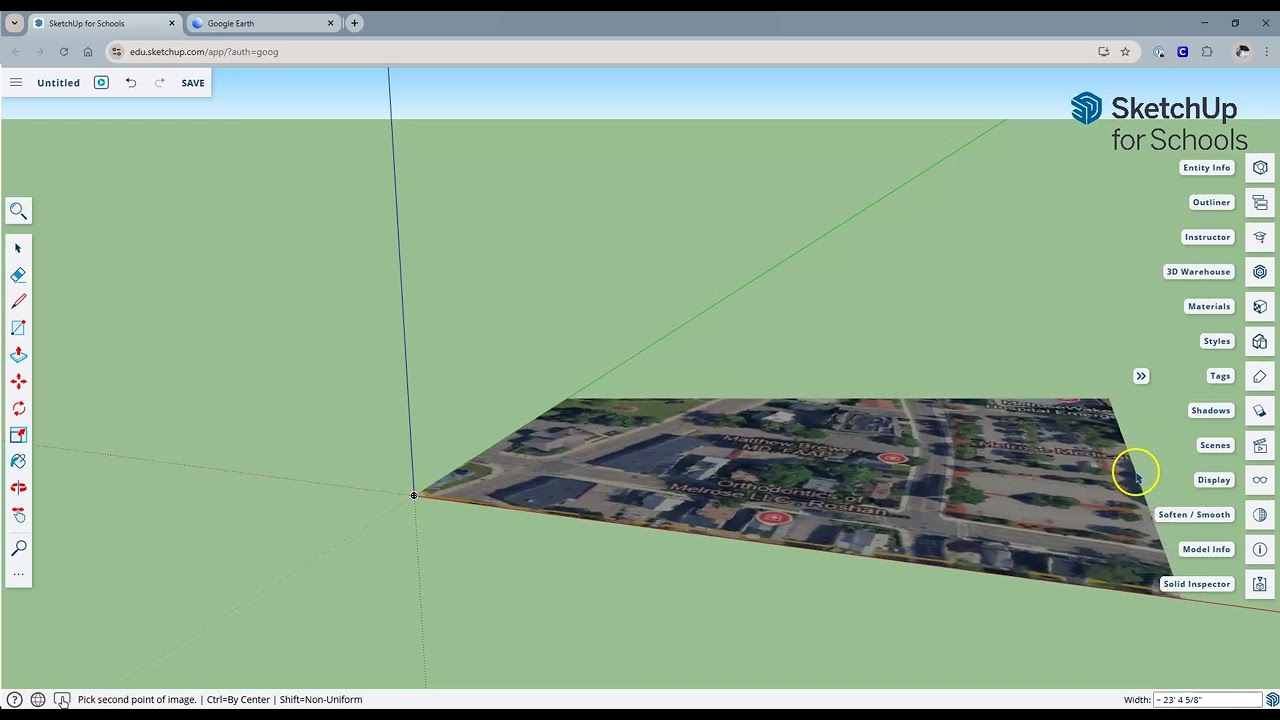This screenshot has height=720, width=1280.
Task: Select the SketchUp for Schools browser tab
Action: click(103, 23)
